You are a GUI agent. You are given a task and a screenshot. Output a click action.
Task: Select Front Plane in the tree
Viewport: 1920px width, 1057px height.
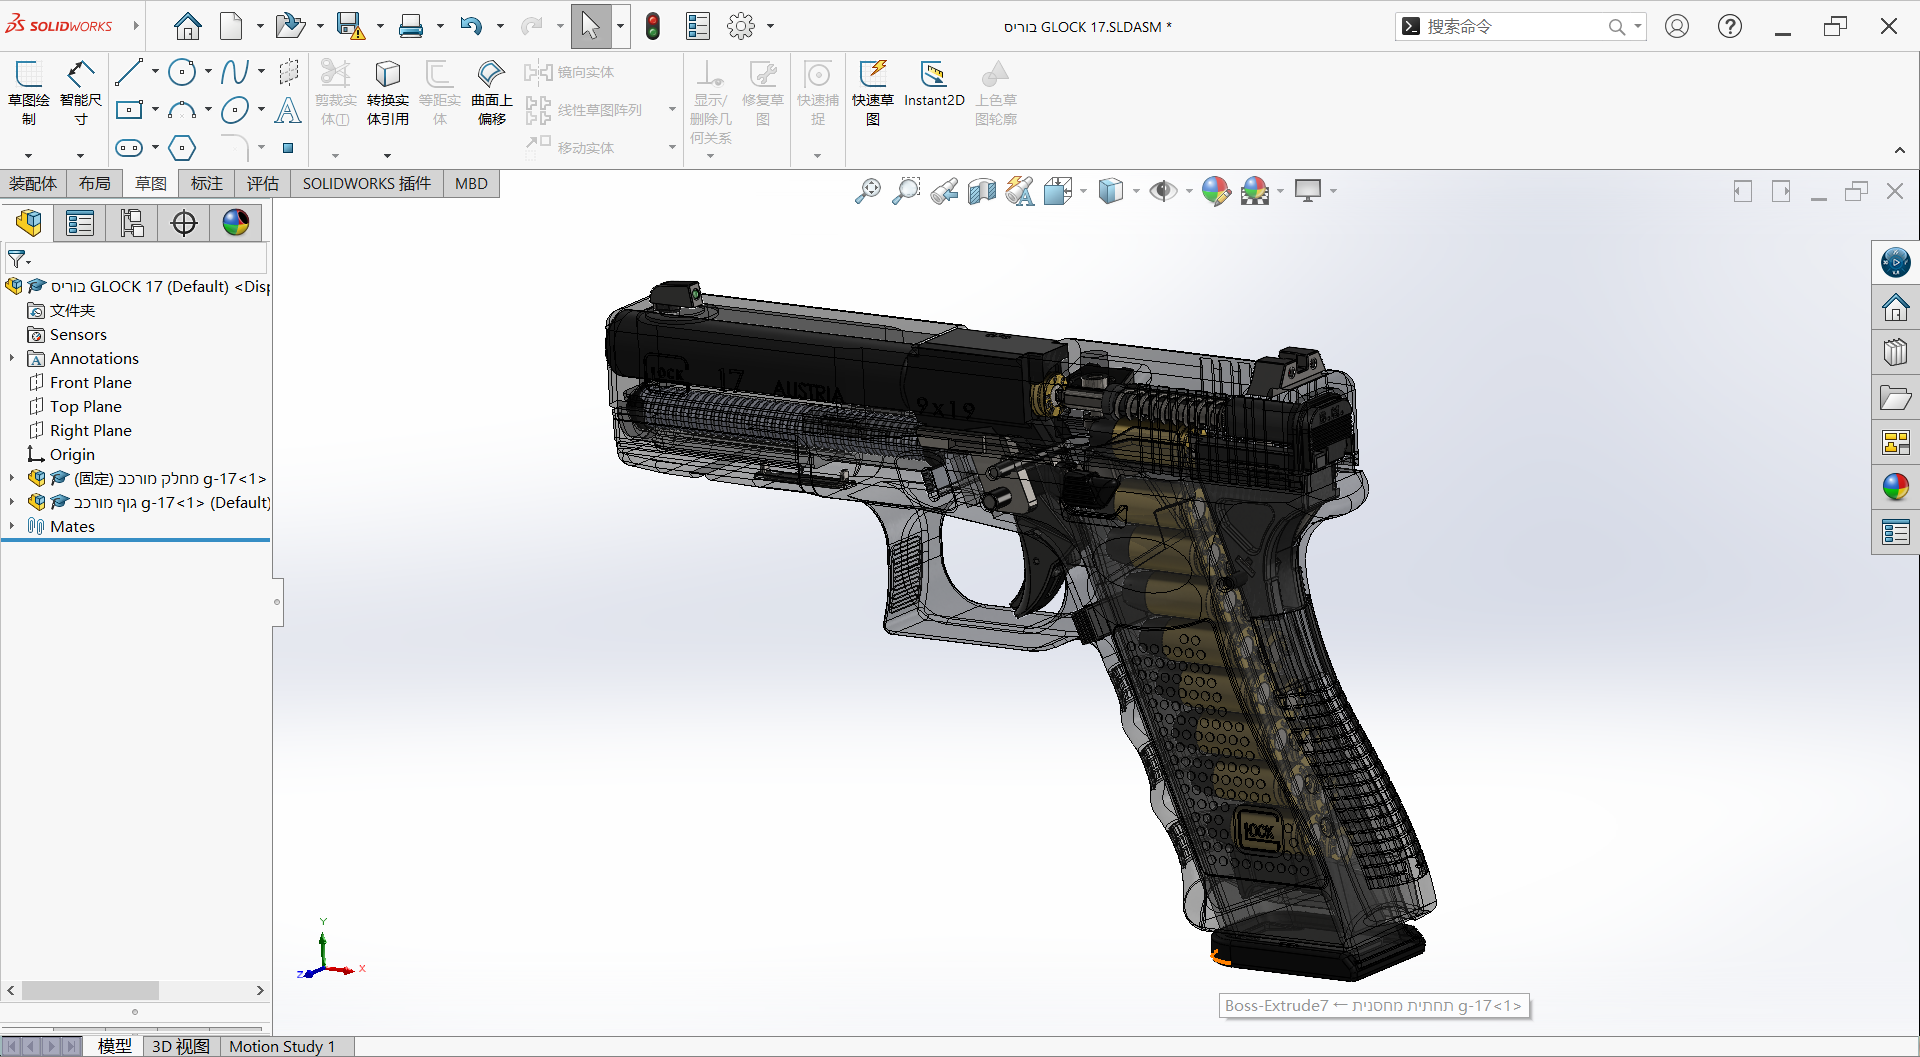coord(91,382)
